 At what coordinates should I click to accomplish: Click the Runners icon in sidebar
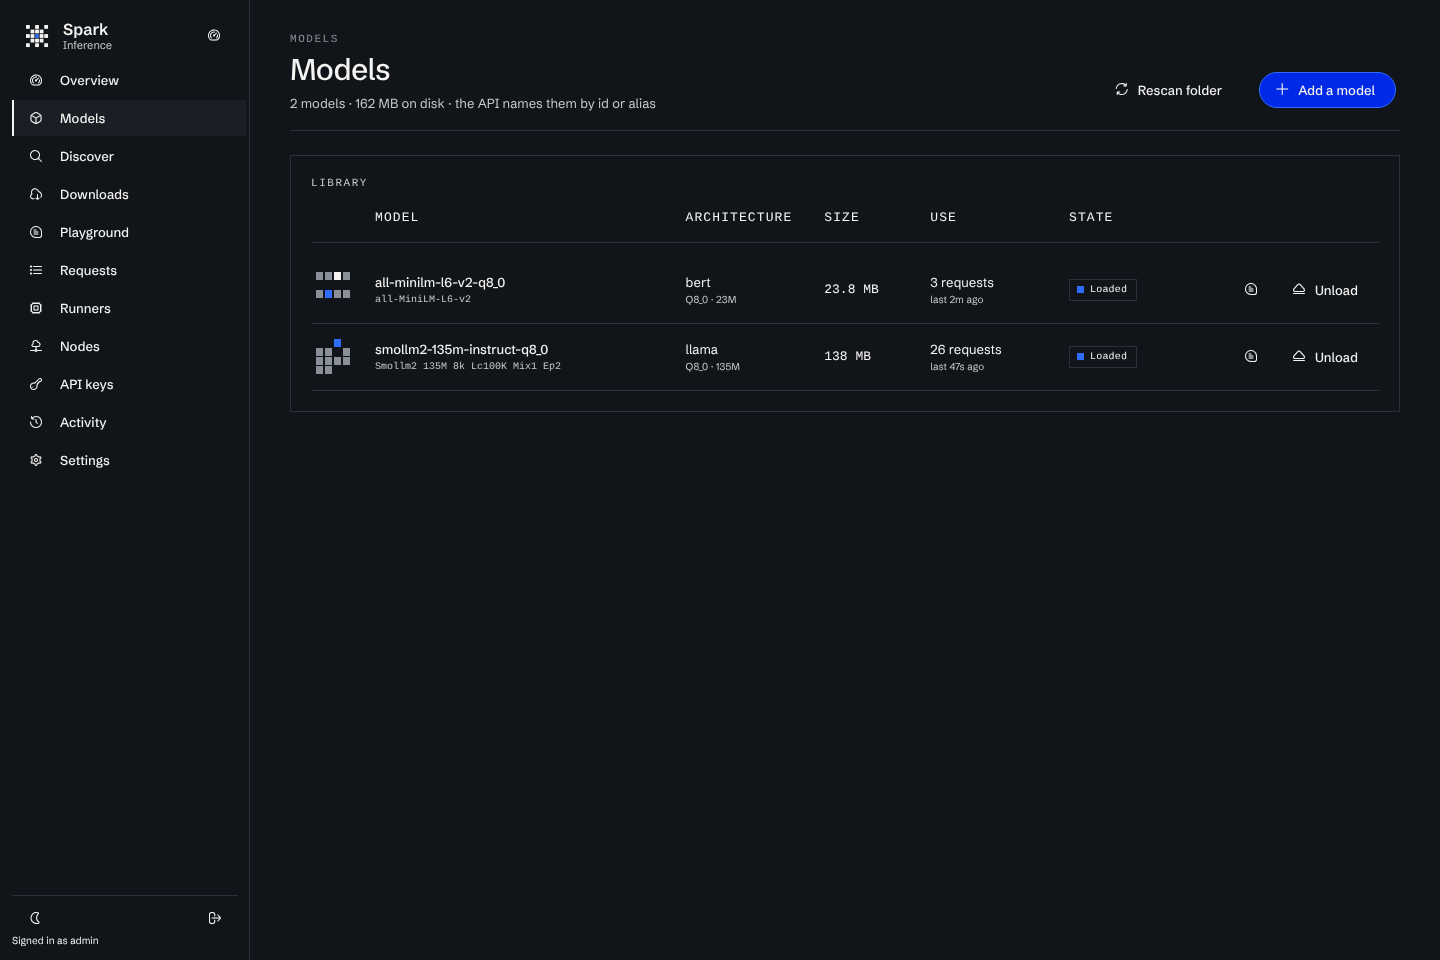pyautogui.click(x=36, y=308)
